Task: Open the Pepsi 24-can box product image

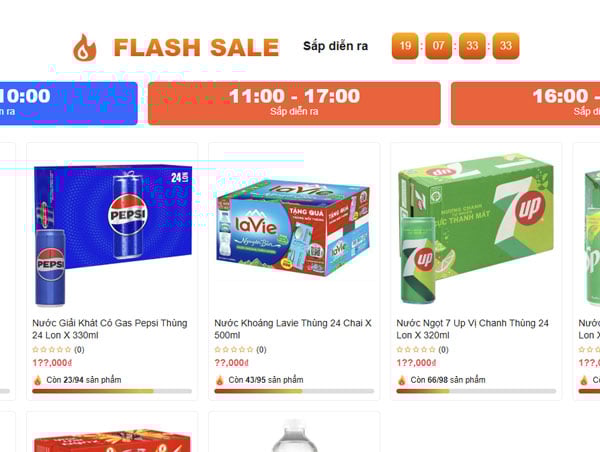Action: 112,234
